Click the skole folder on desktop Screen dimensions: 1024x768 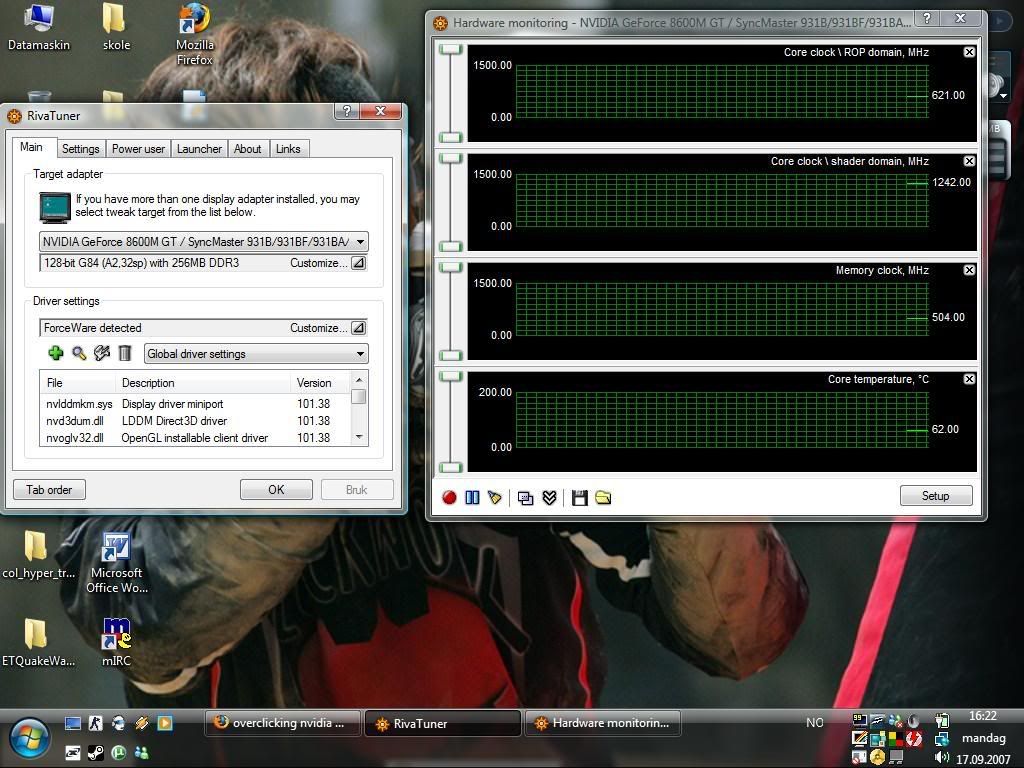116,27
